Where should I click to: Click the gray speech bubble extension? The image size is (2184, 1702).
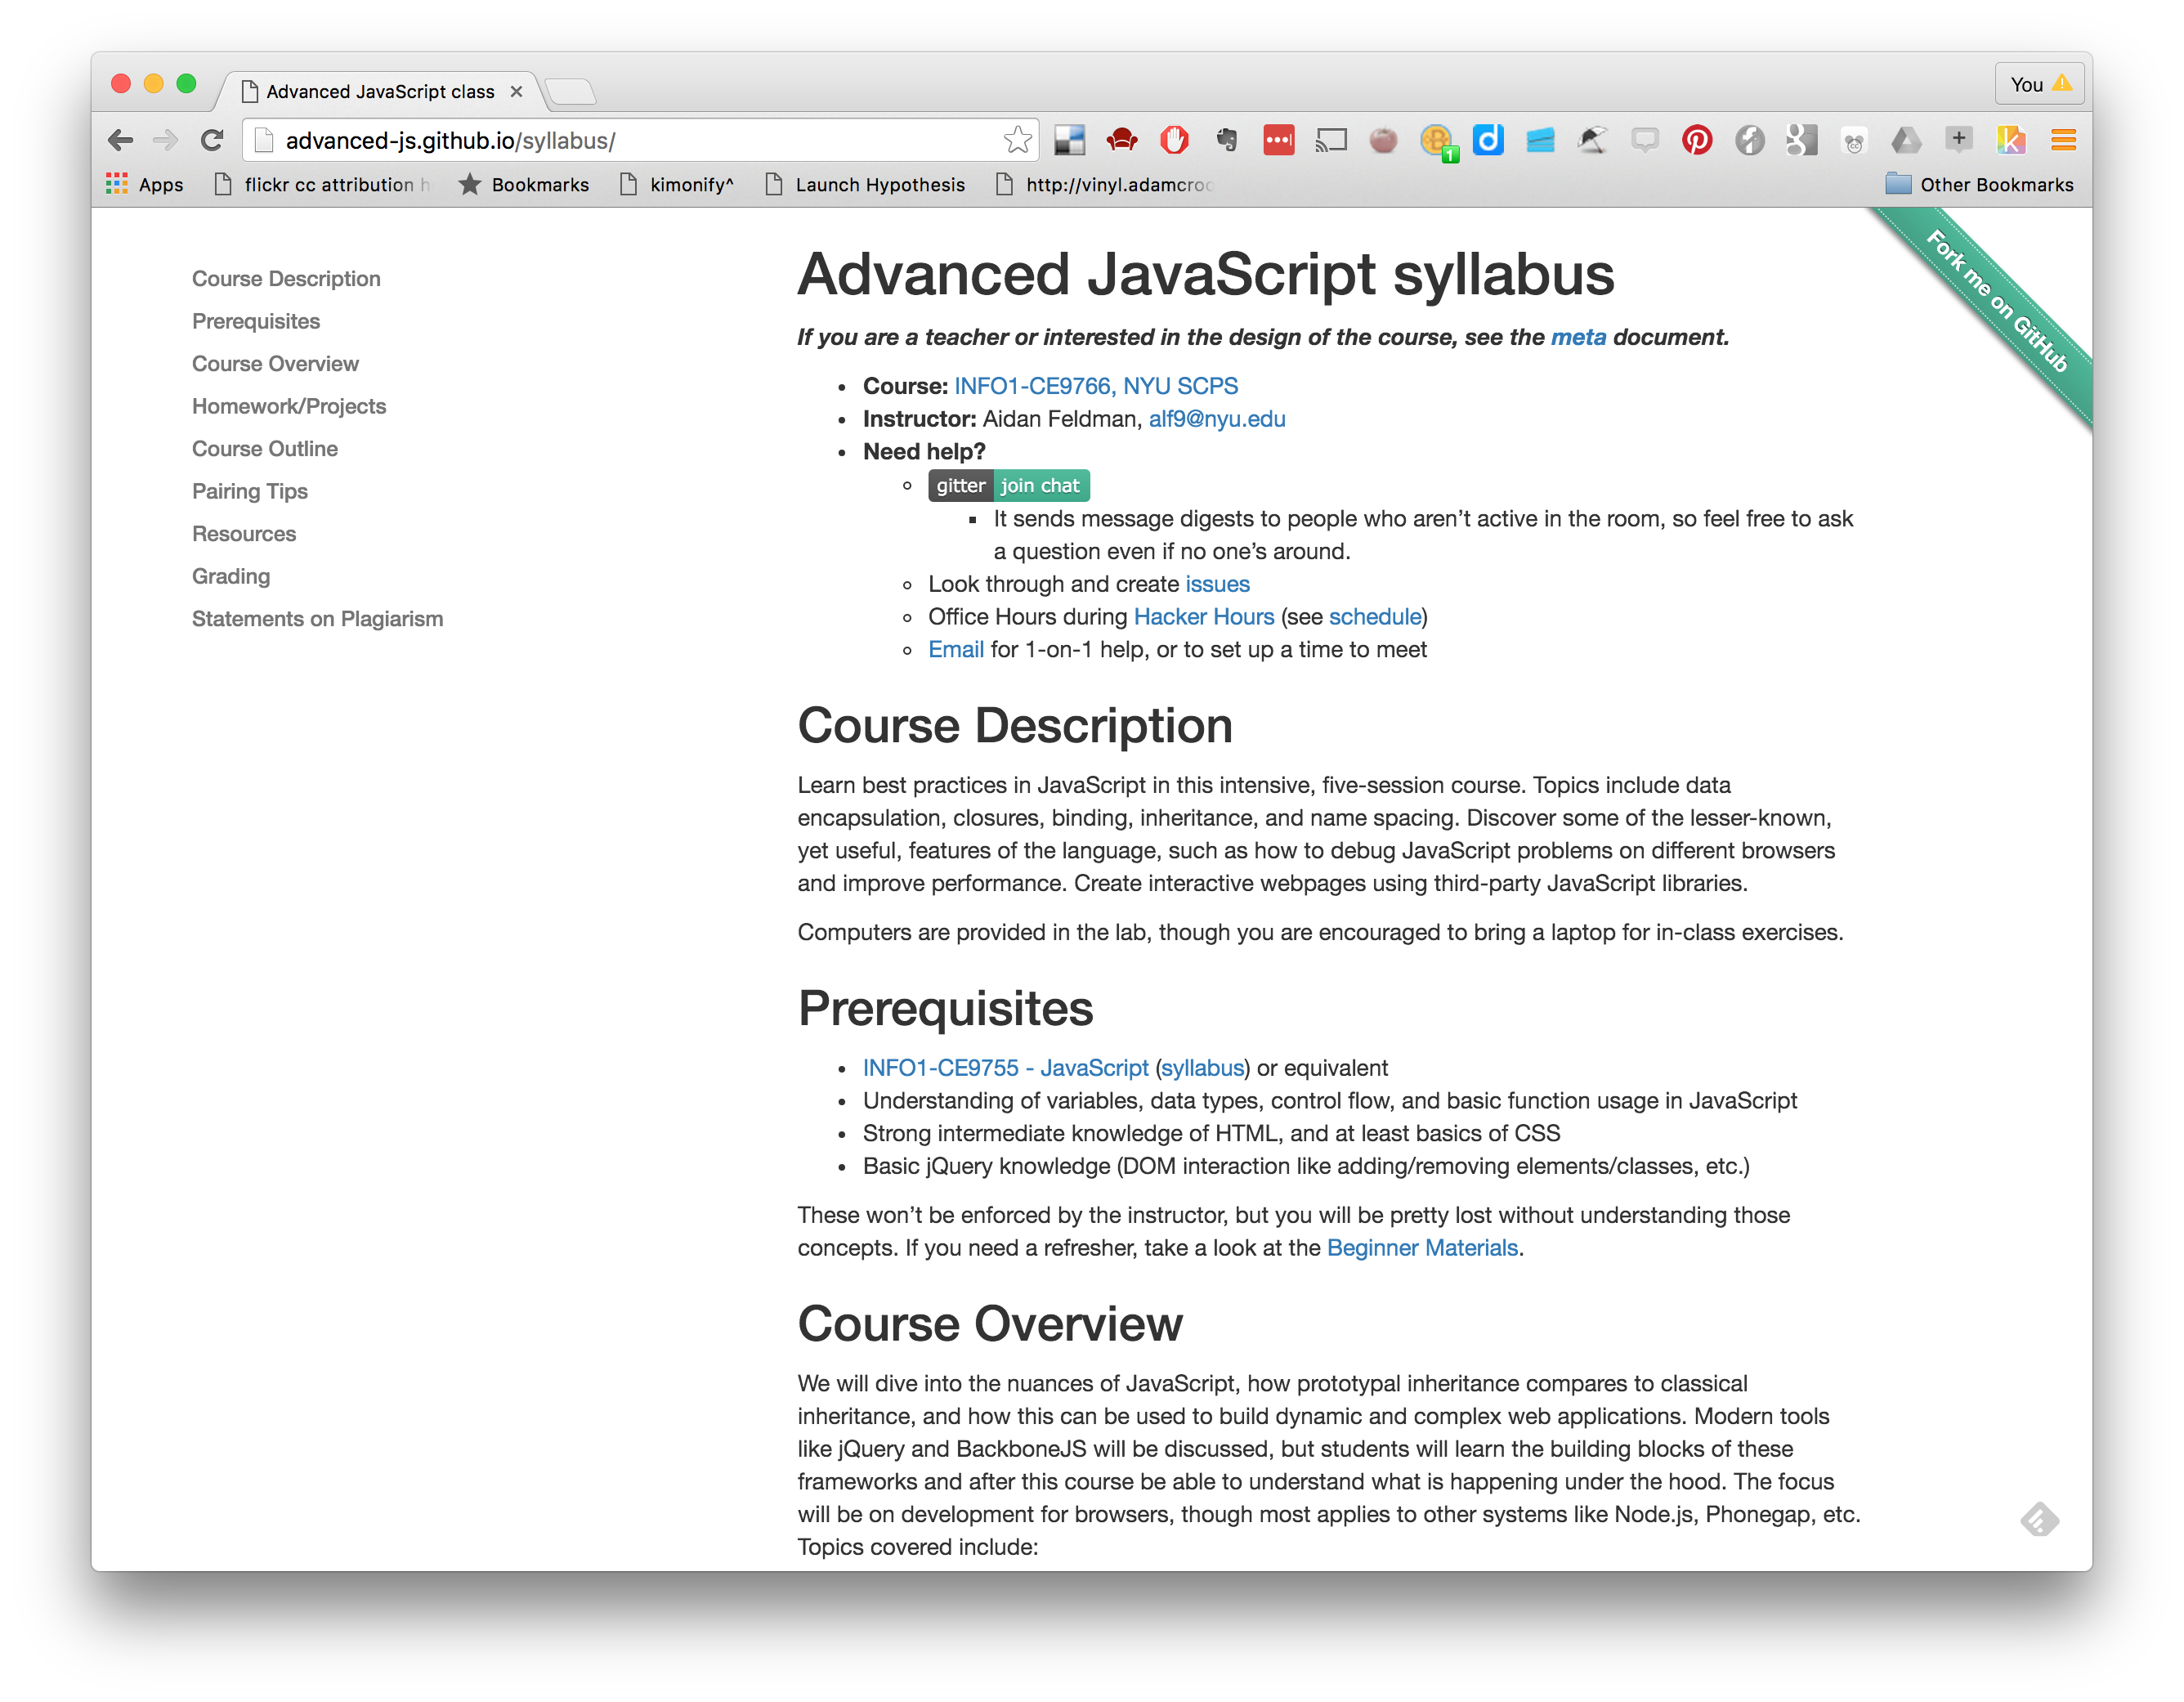1645,140
